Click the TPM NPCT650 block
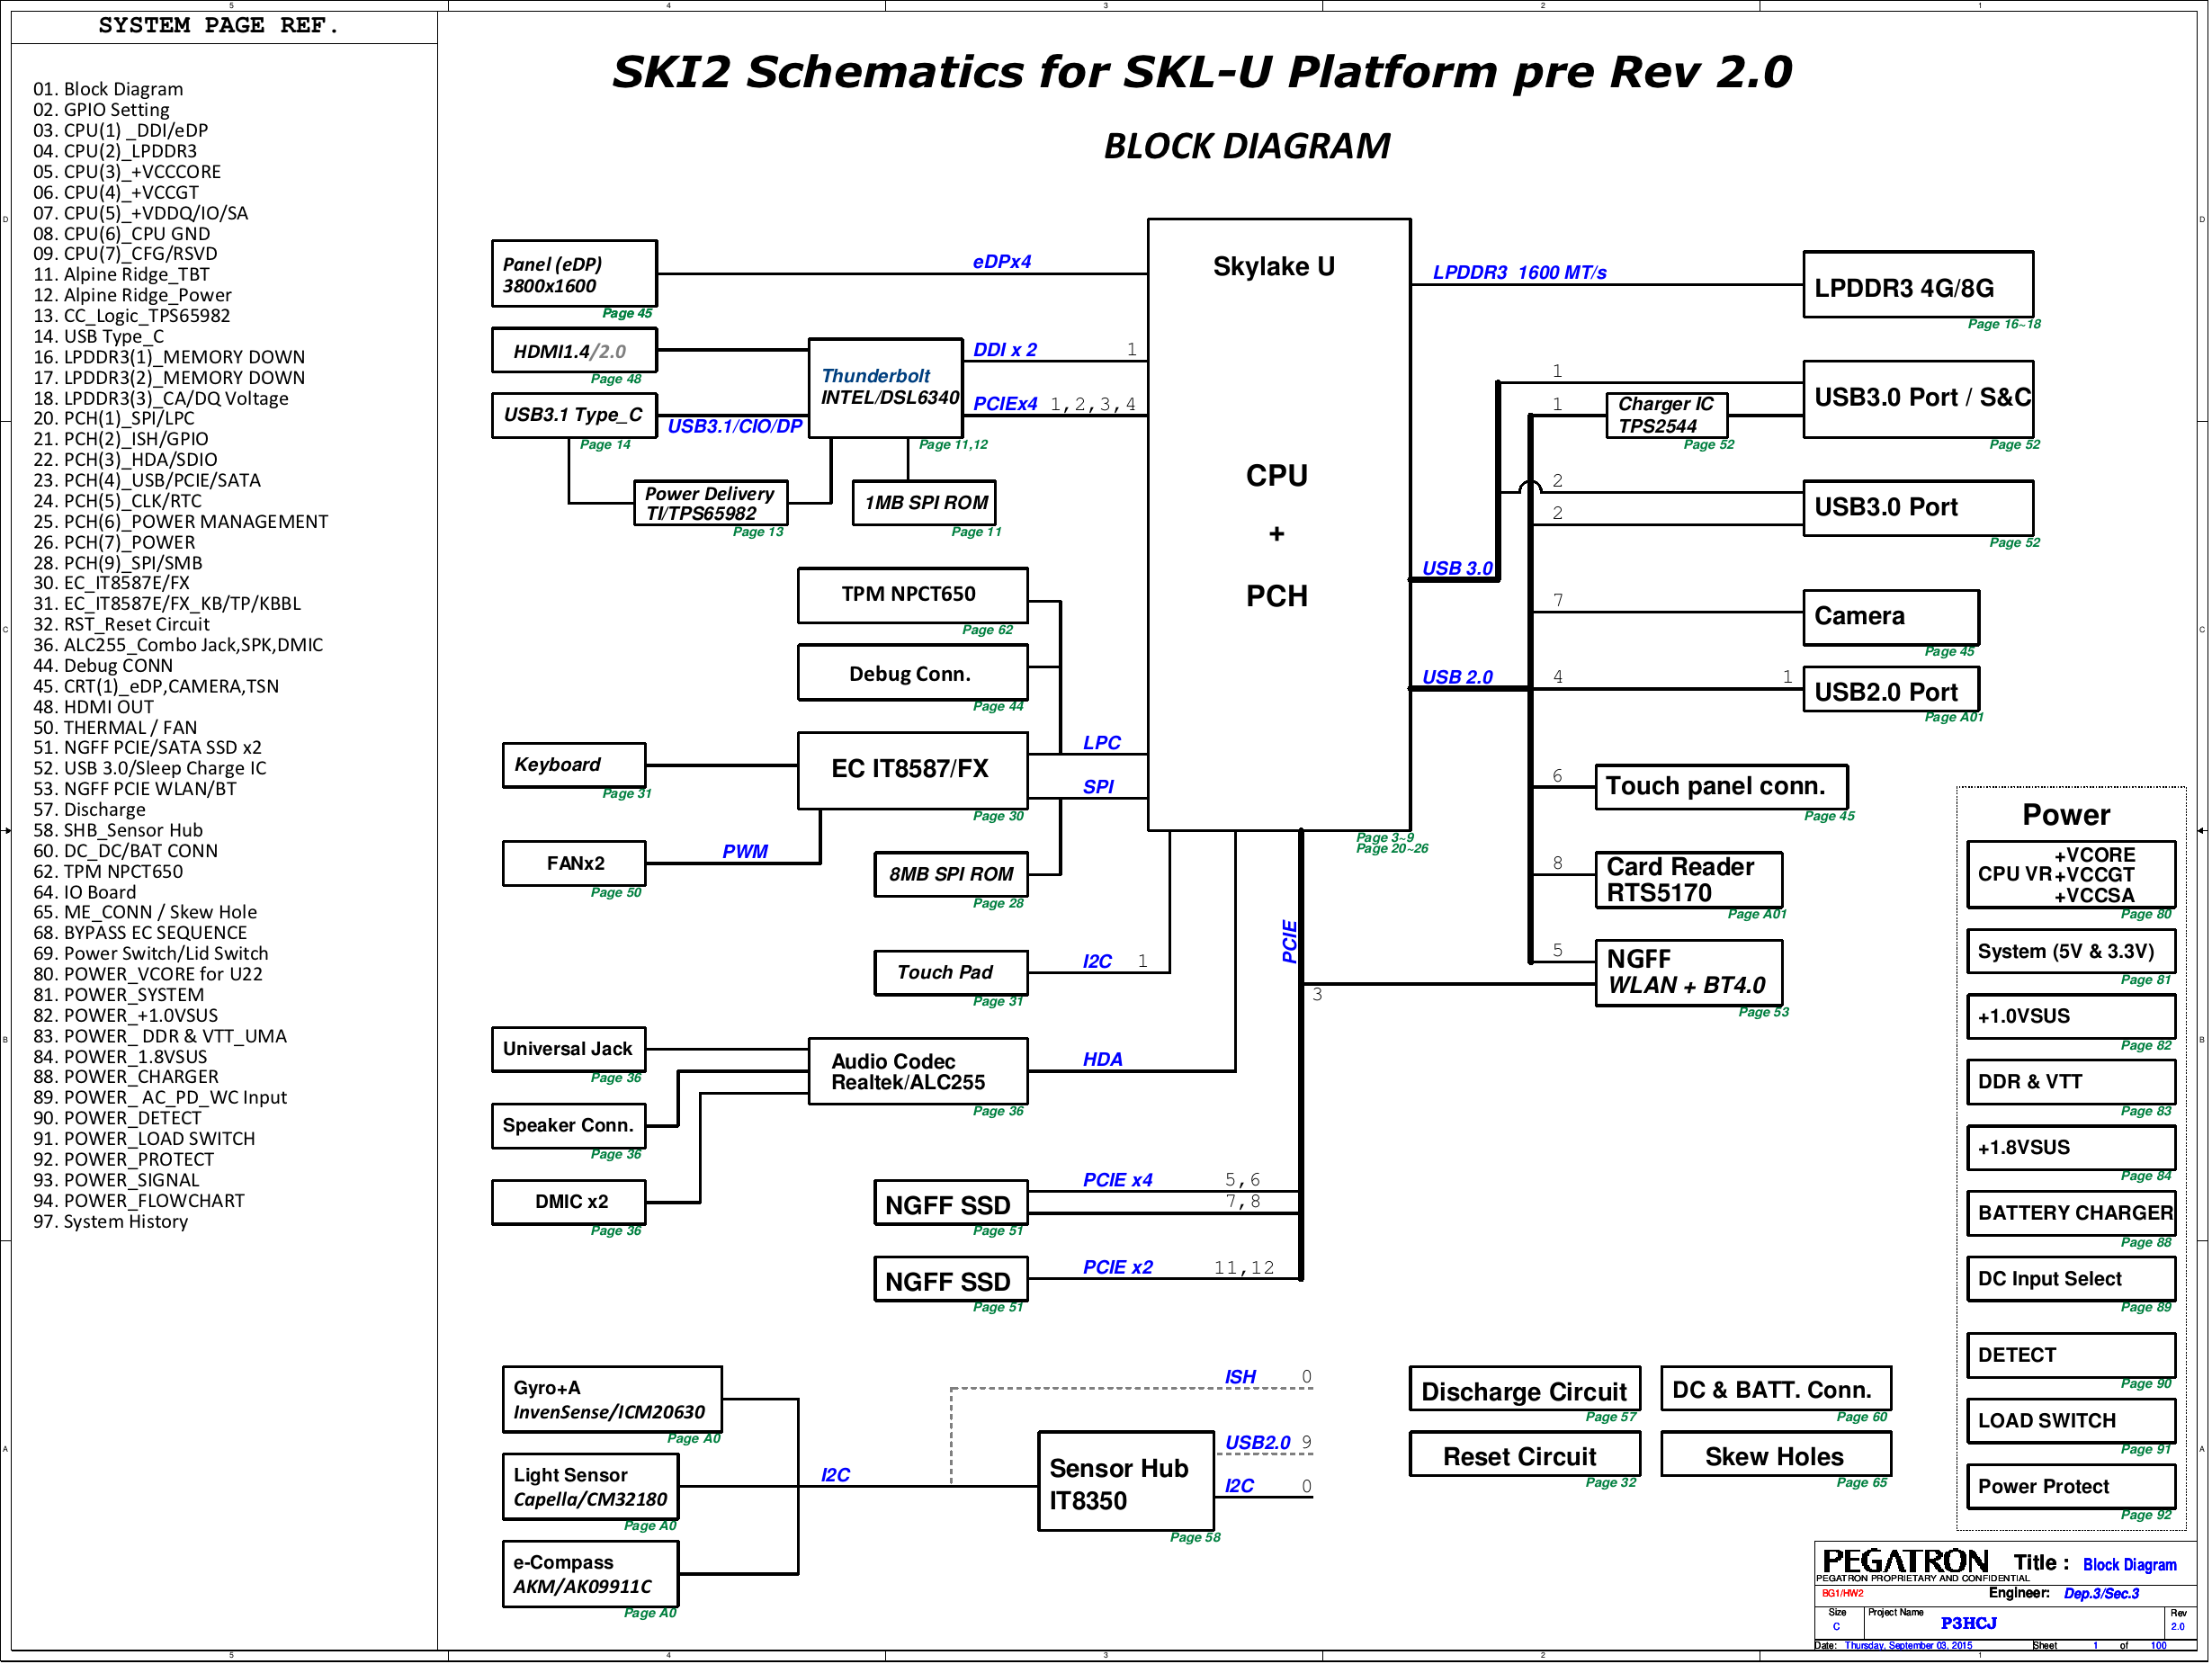This screenshot has height=1664, width=2212. (x=911, y=595)
